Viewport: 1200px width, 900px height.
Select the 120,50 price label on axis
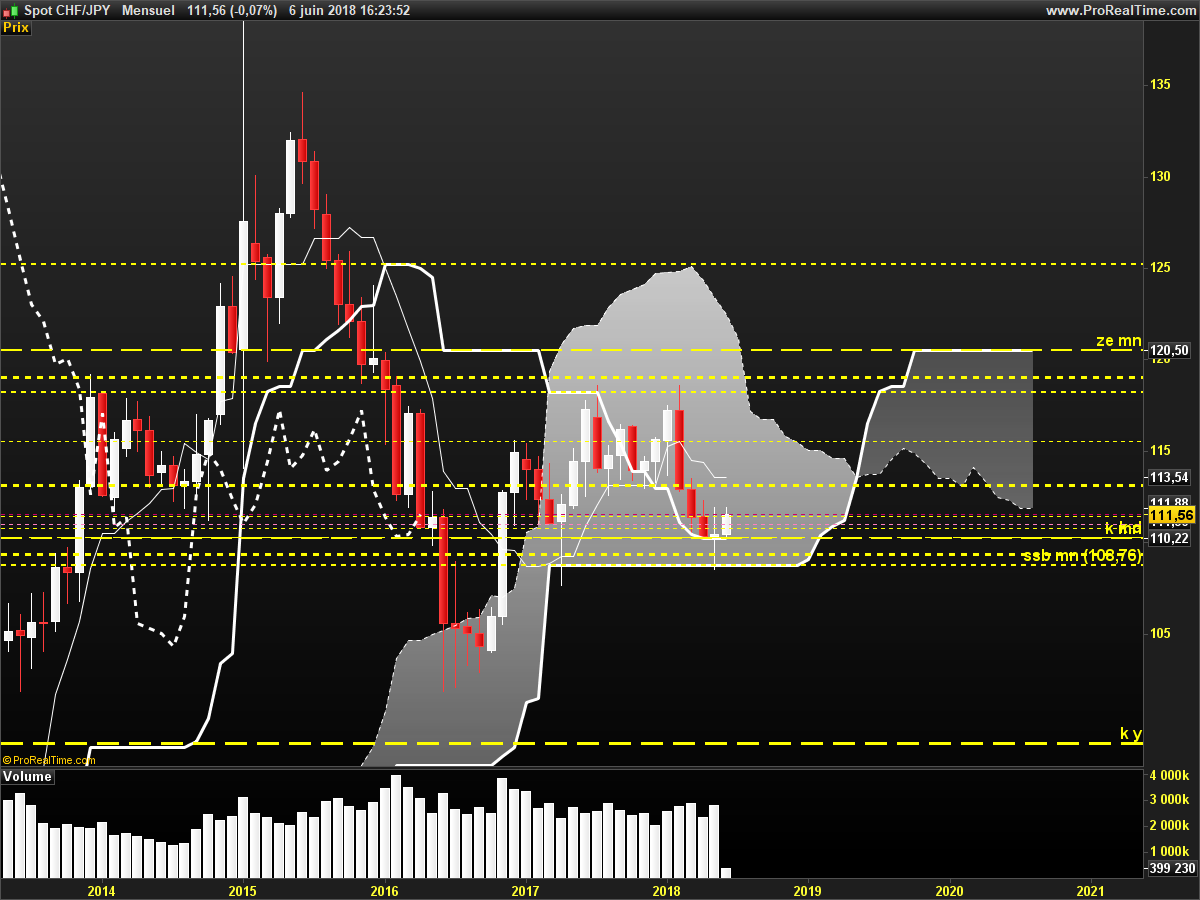1169,350
